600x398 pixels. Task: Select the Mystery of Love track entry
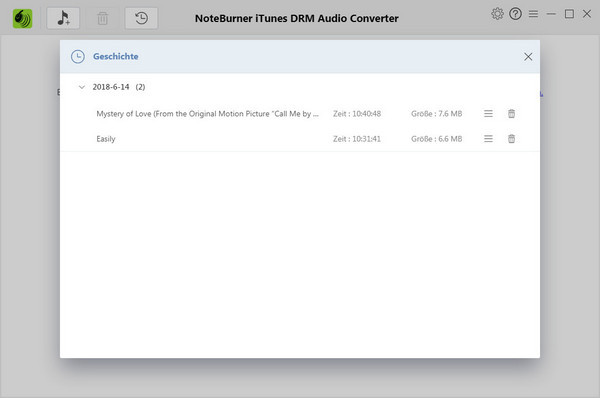pyautogui.click(x=207, y=114)
